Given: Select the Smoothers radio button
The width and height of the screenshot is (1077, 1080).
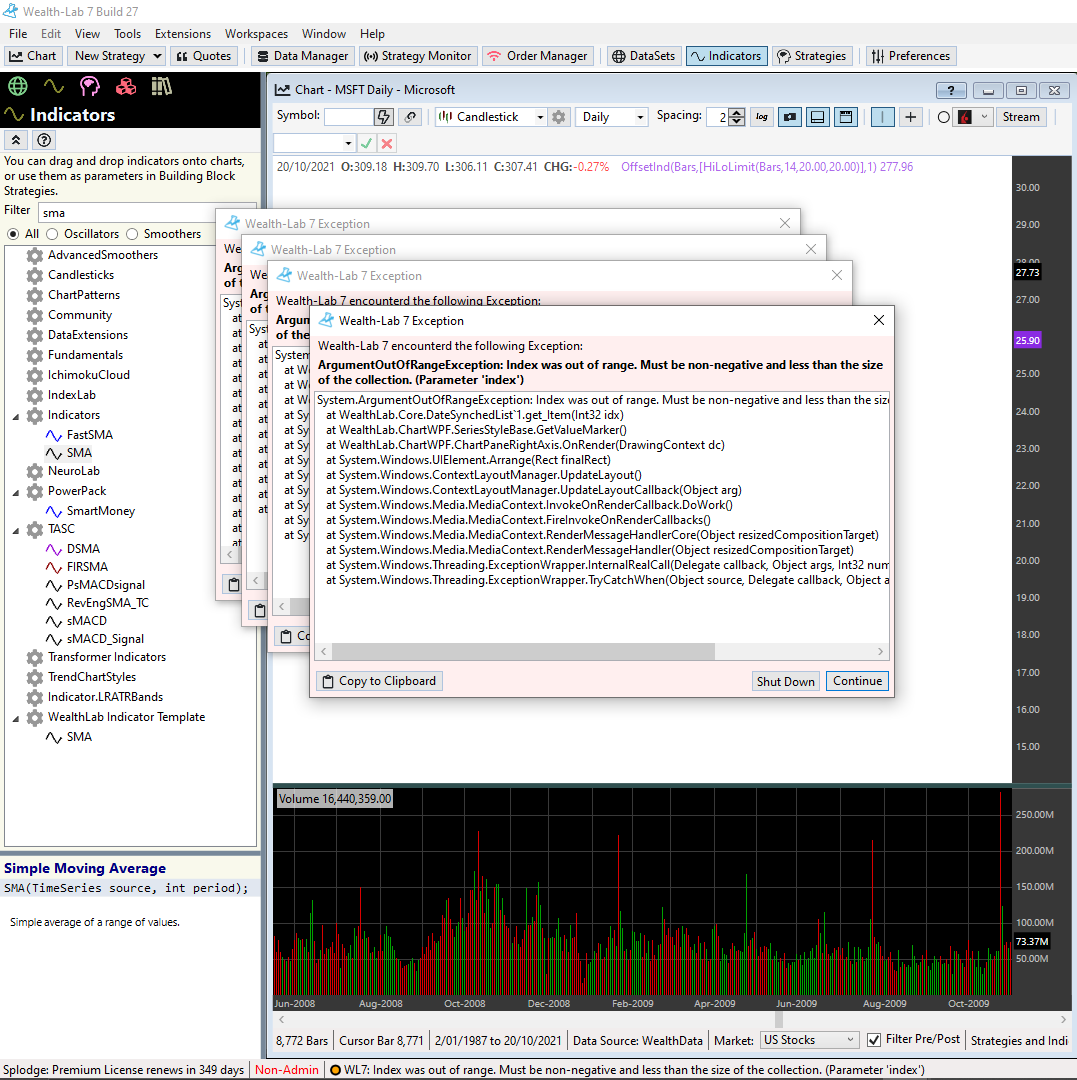Looking at the screenshot, I should click(133, 234).
